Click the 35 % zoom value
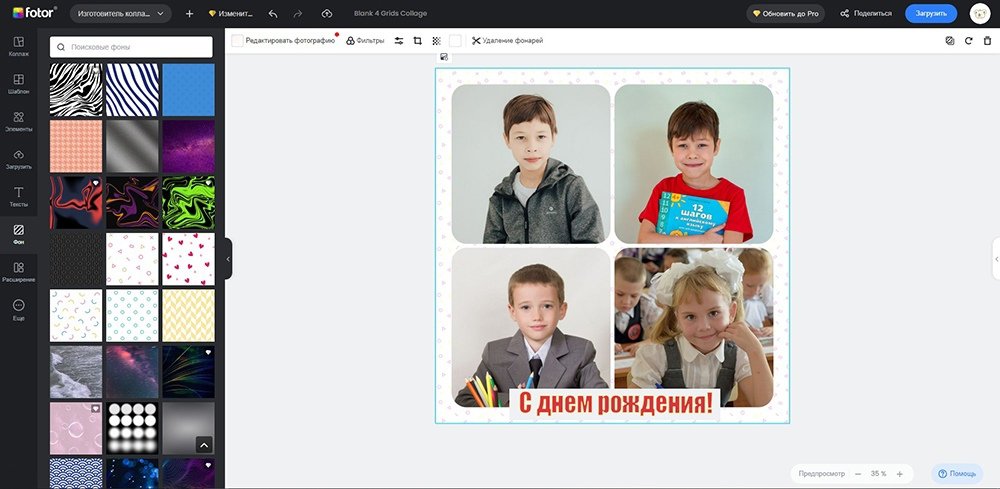The image size is (1000, 489). tap(879, 474)
